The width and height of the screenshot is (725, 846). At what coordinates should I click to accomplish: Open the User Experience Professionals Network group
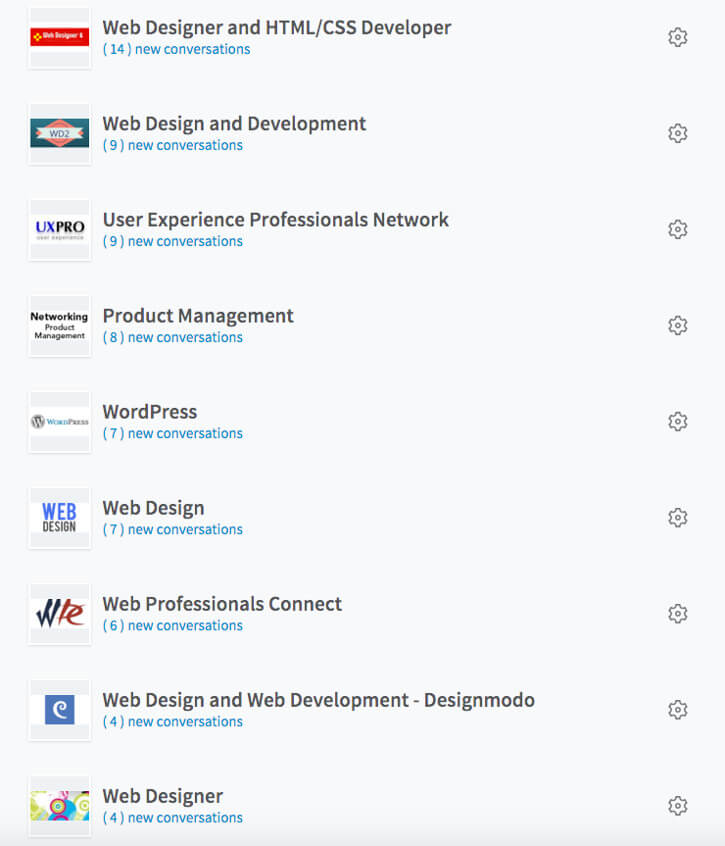[x=275, y=220]
